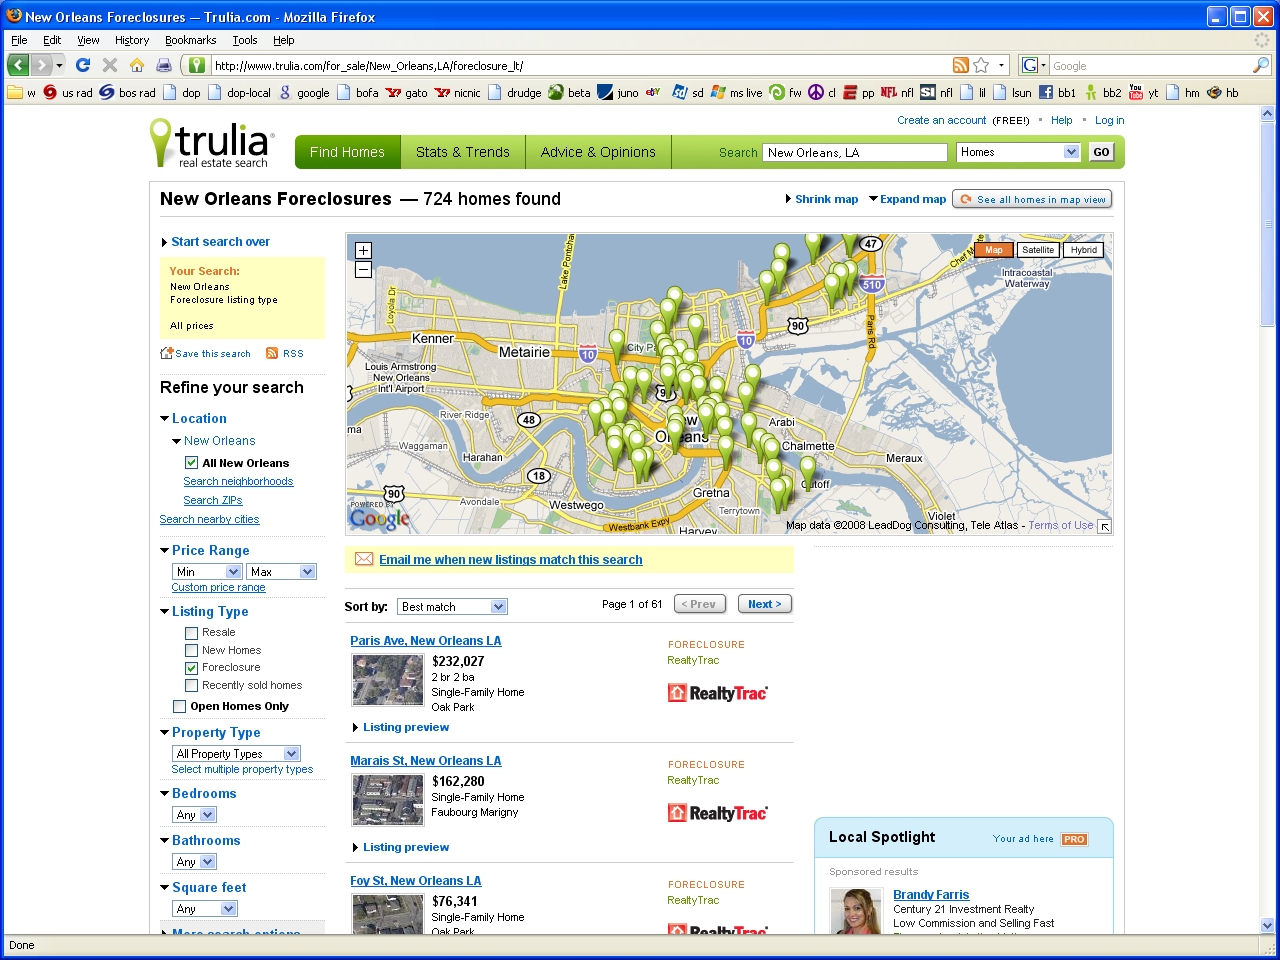
Task: Open the Tools menu
Action: 245,40
